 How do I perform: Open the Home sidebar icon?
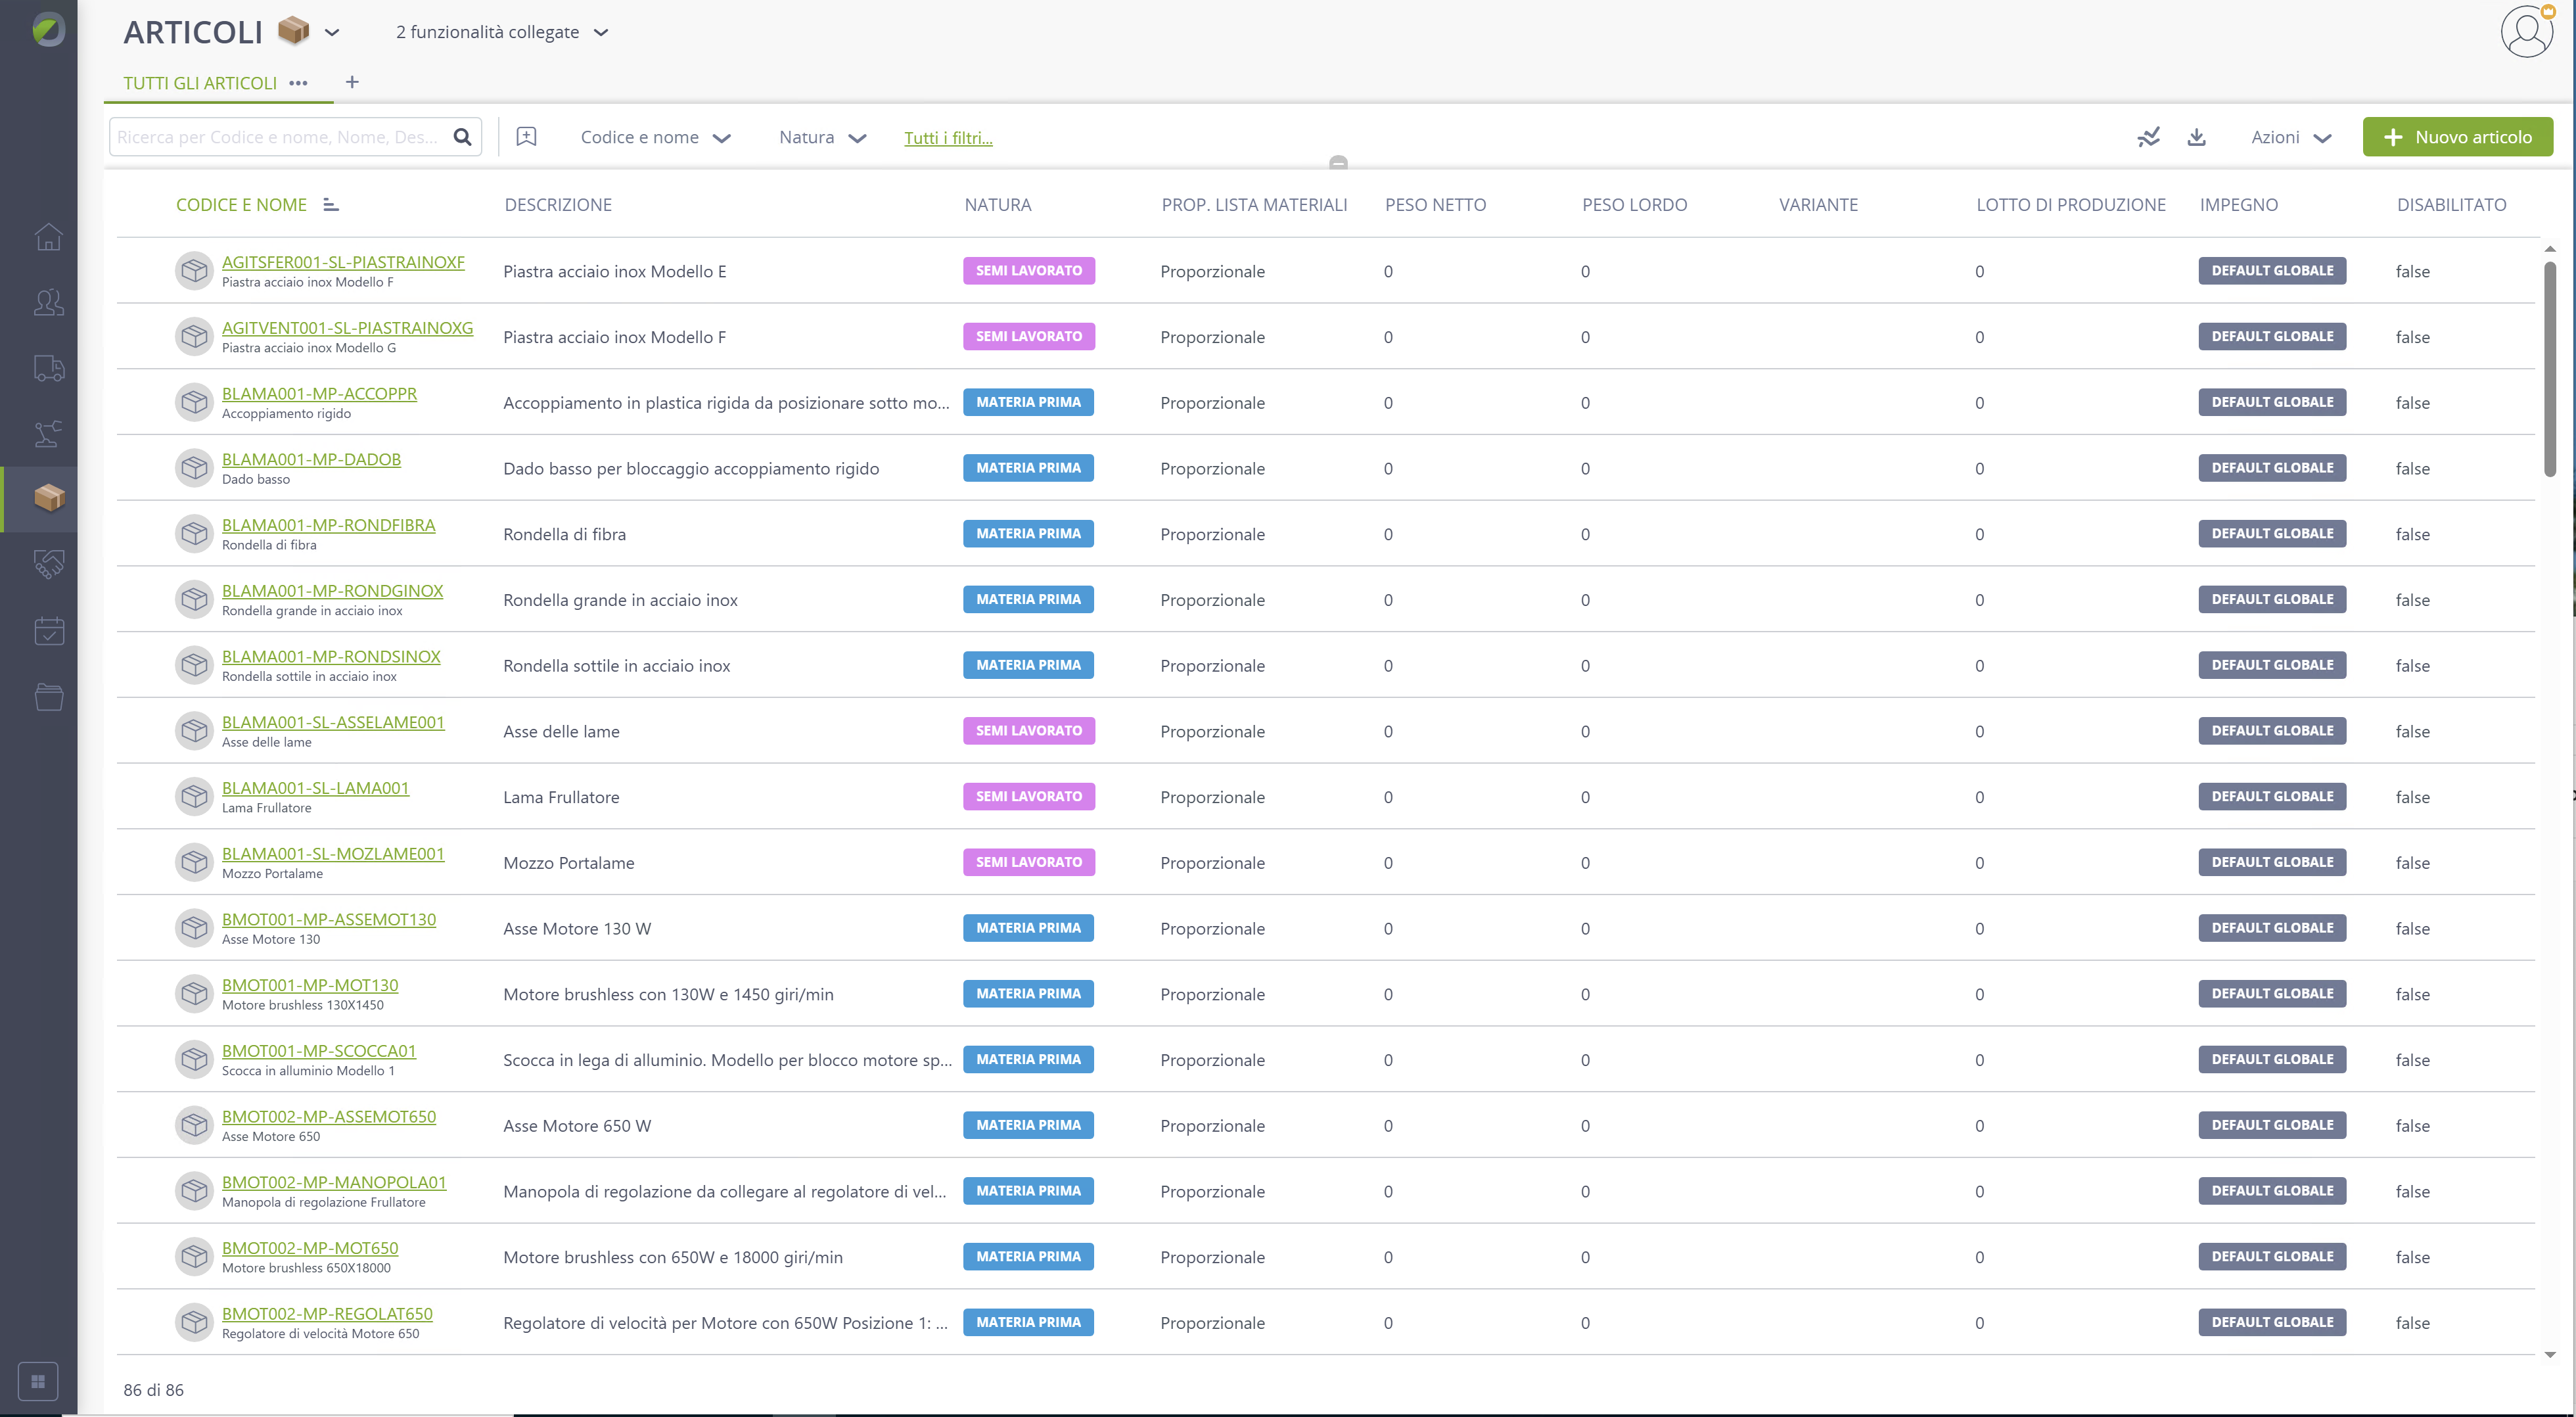click(x=48, y=237)
